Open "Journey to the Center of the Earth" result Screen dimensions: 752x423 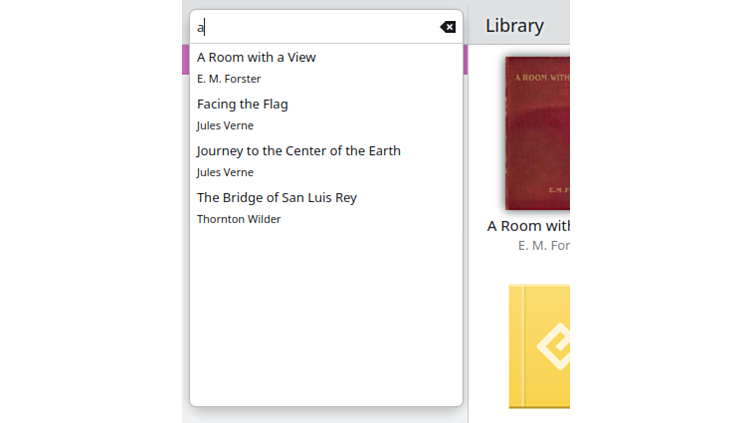point(298,151)
